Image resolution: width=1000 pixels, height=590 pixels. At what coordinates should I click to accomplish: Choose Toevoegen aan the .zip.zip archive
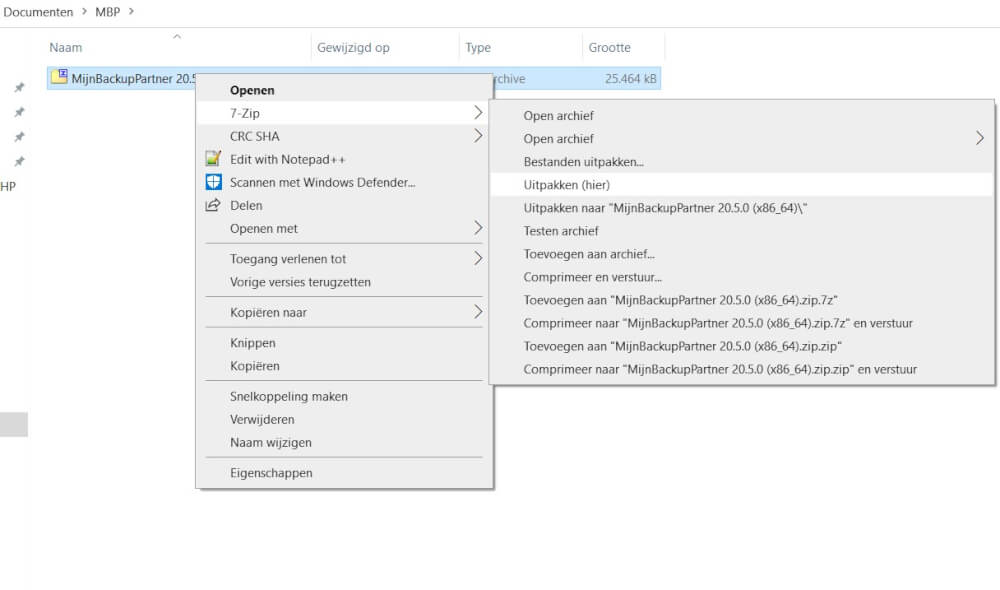click(x=682, y=346)
